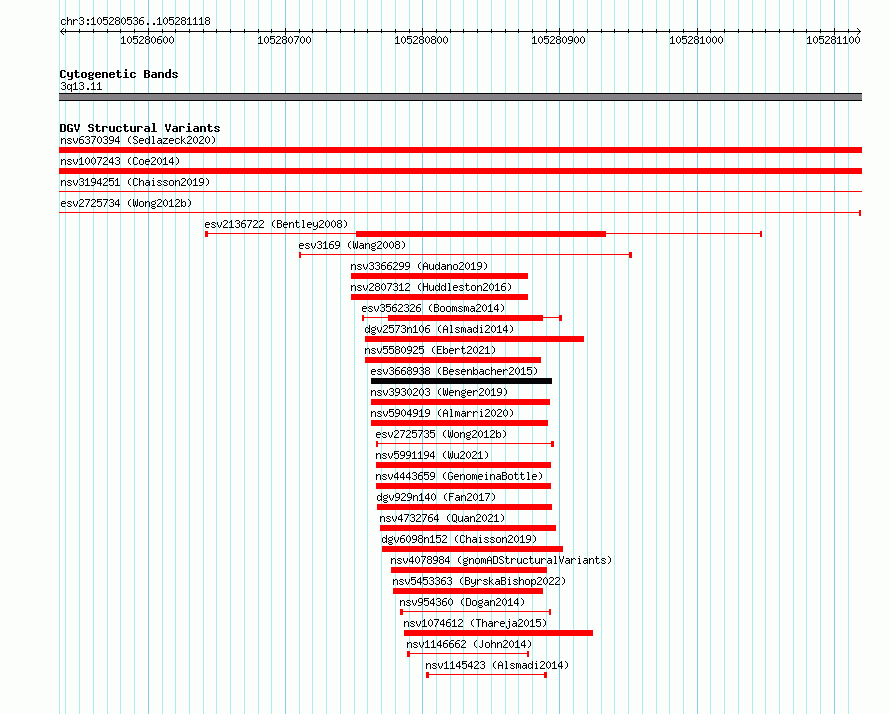Viewport: 890px width, 714px height.
Task: Click the chr3:105280536..105281118 region label
Action: click(x=135, y=21)
